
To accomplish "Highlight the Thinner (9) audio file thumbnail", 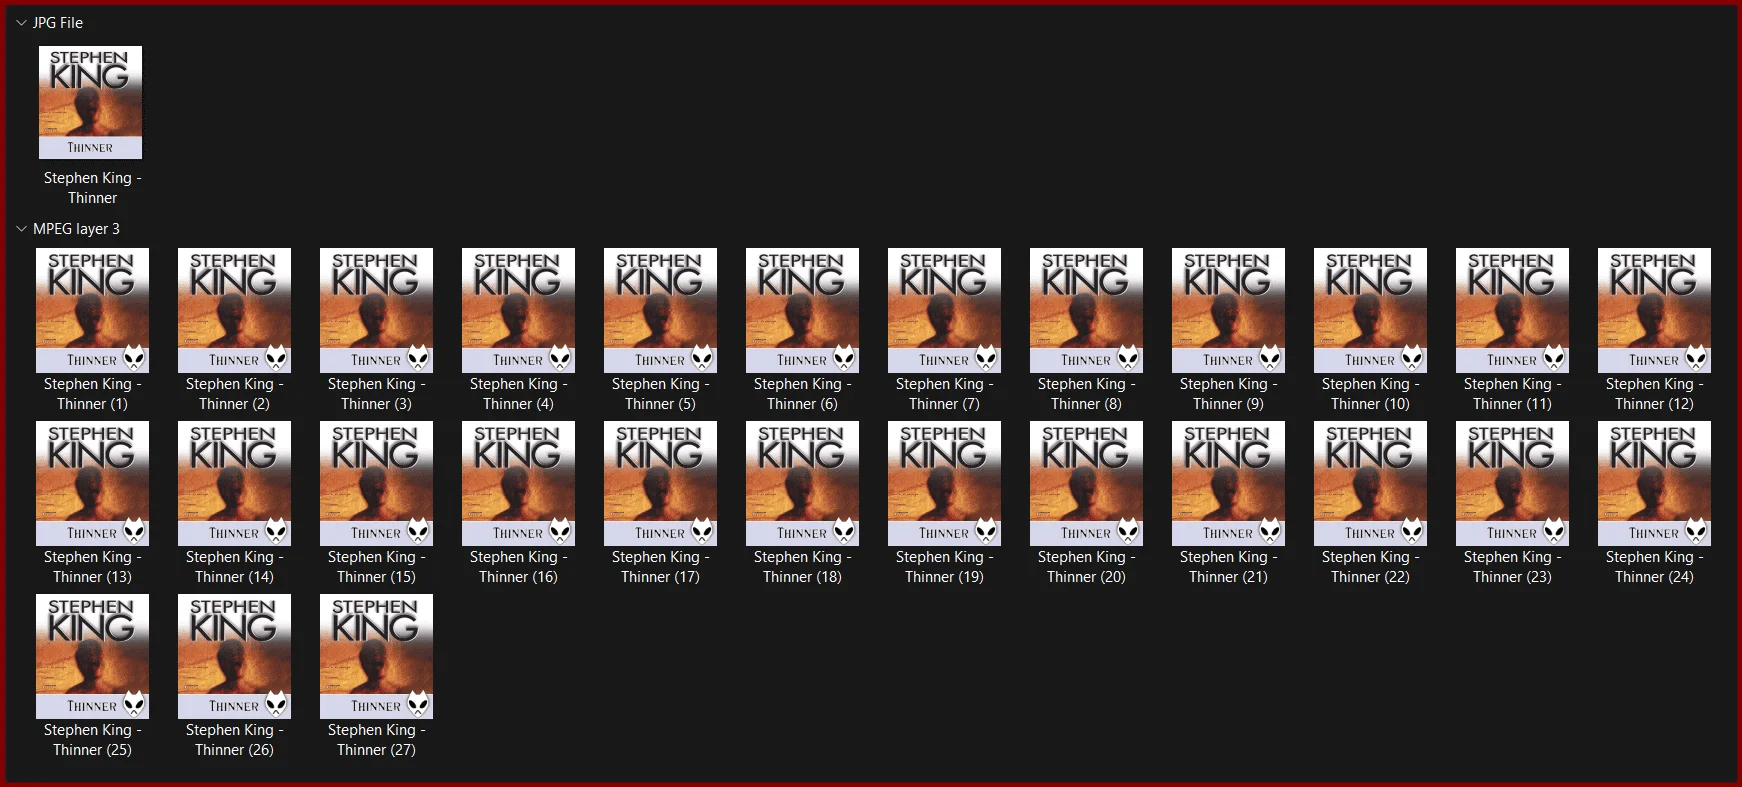I will 1228,310.
